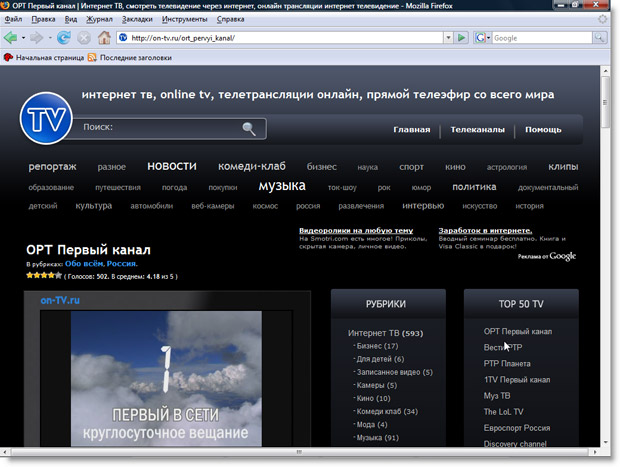Open the Инструменты menu
Screen dimensions: 620x467
184,19
